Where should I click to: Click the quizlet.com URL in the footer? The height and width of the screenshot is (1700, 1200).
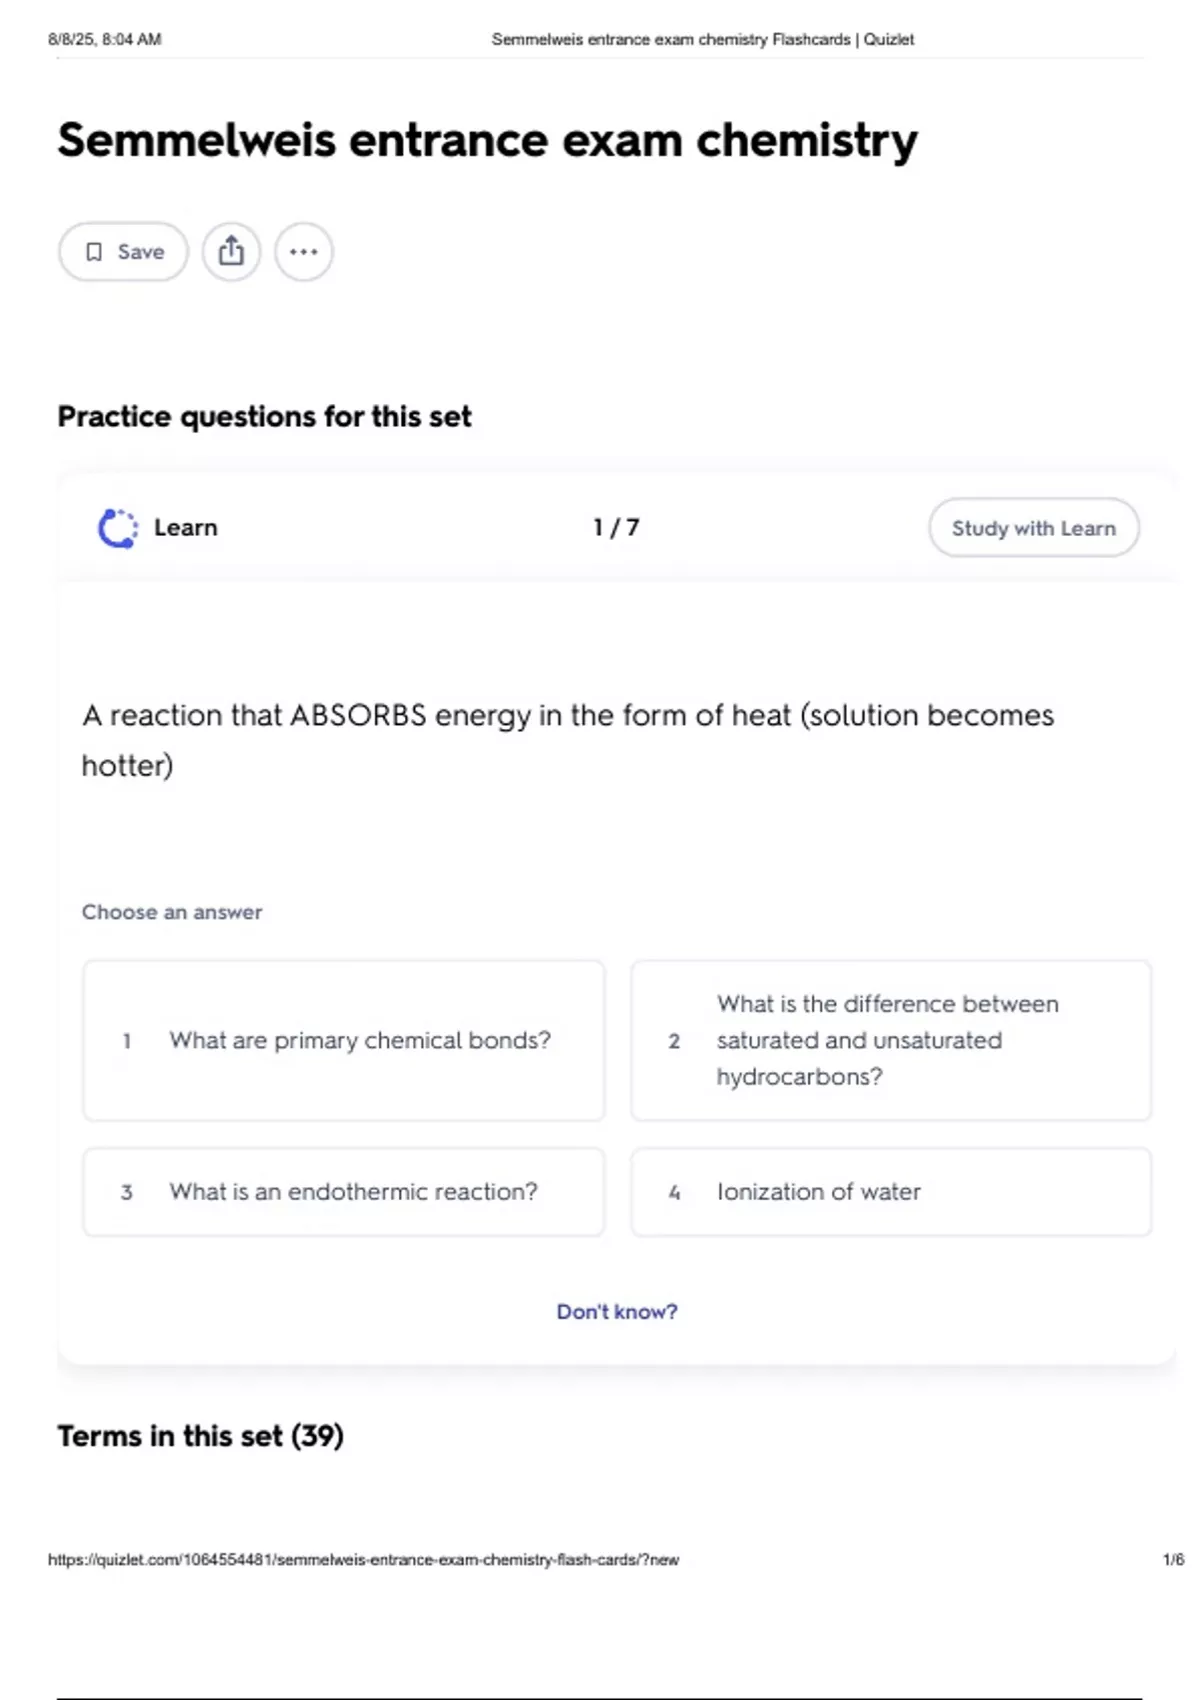[x=364, y=1560]
